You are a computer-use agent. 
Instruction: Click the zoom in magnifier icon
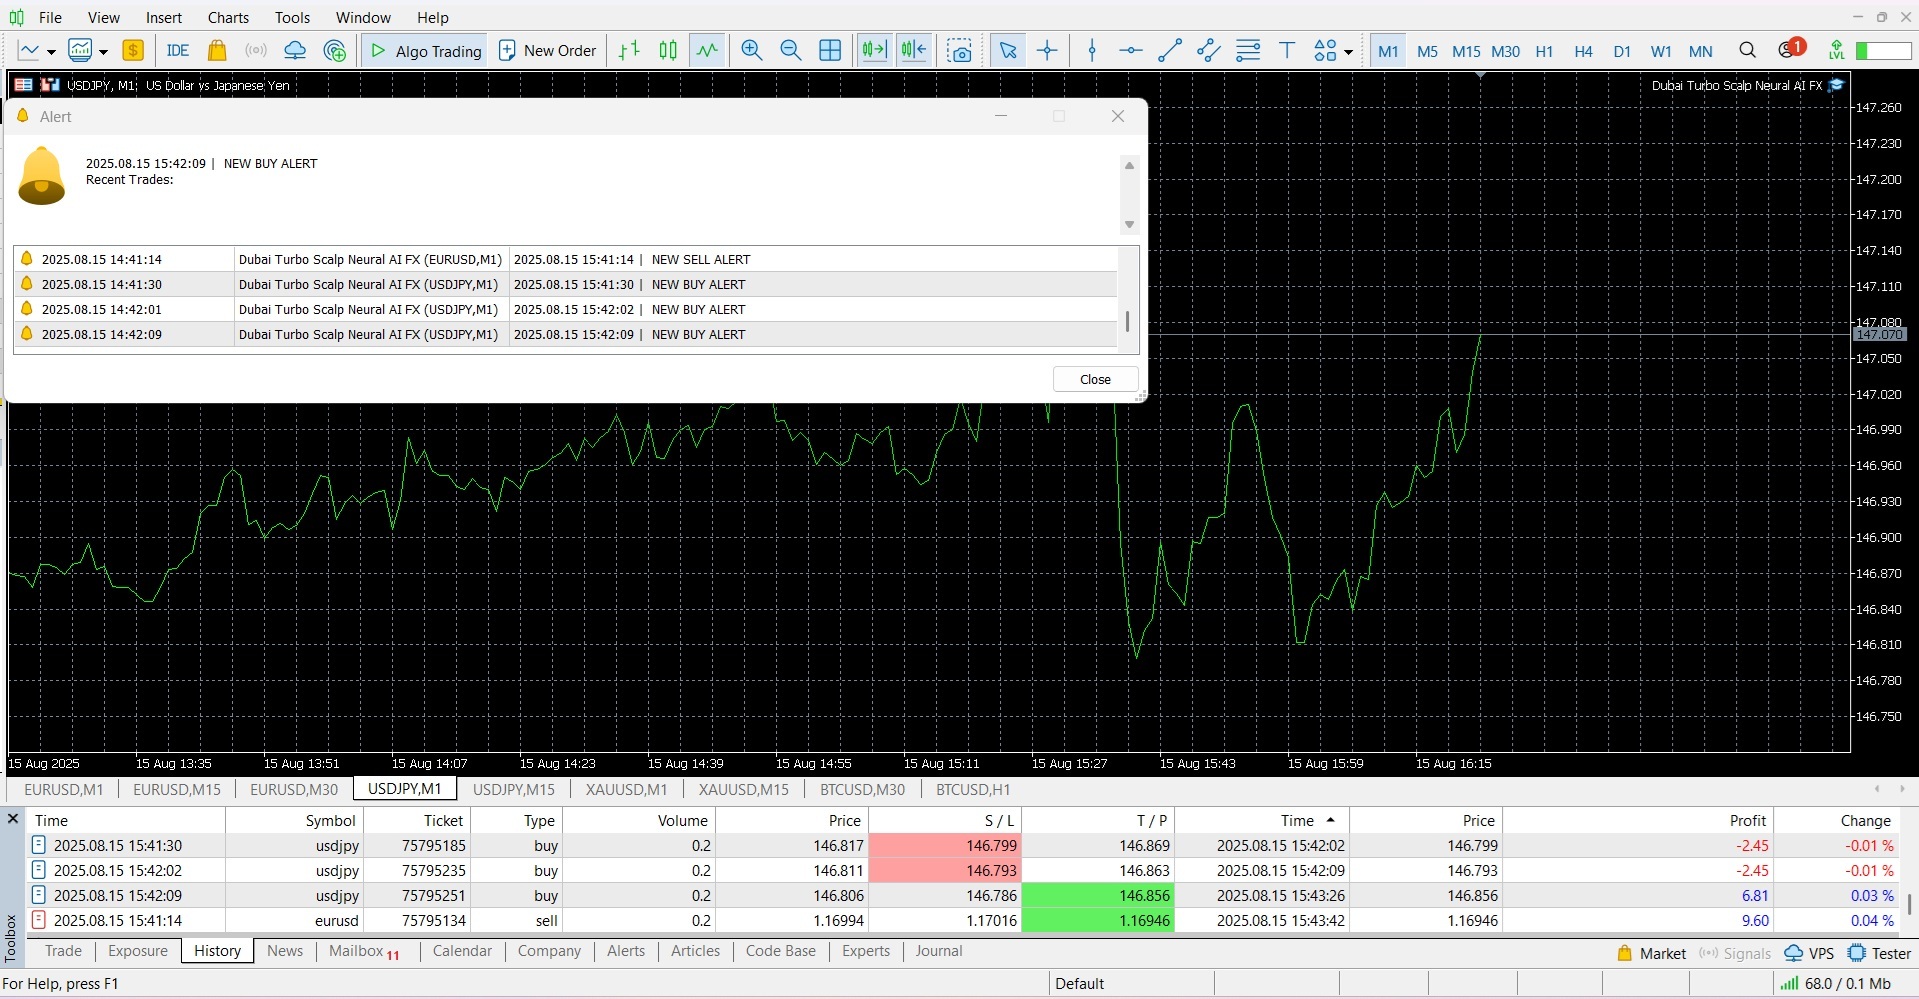[751, 51]
